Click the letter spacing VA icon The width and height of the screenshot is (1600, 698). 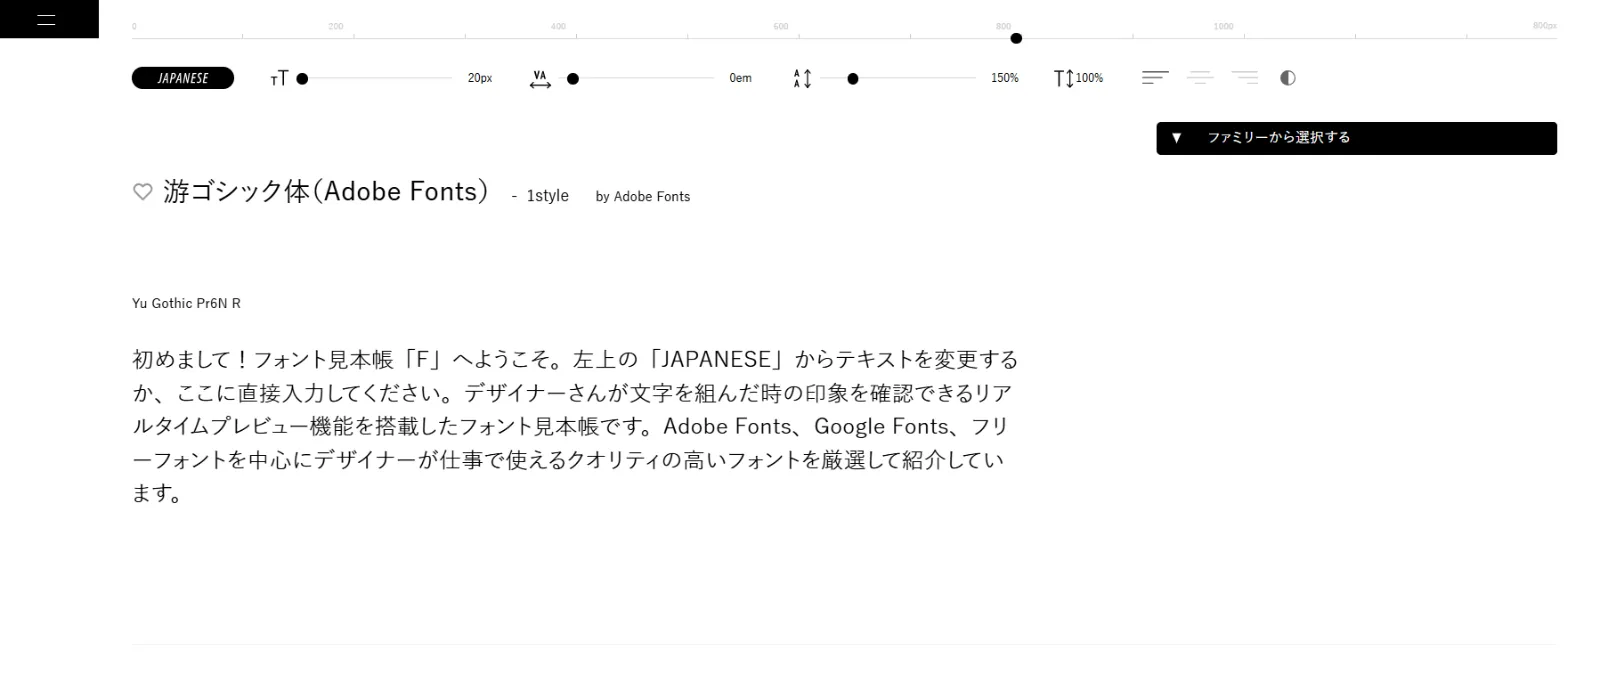coord(540,79)
